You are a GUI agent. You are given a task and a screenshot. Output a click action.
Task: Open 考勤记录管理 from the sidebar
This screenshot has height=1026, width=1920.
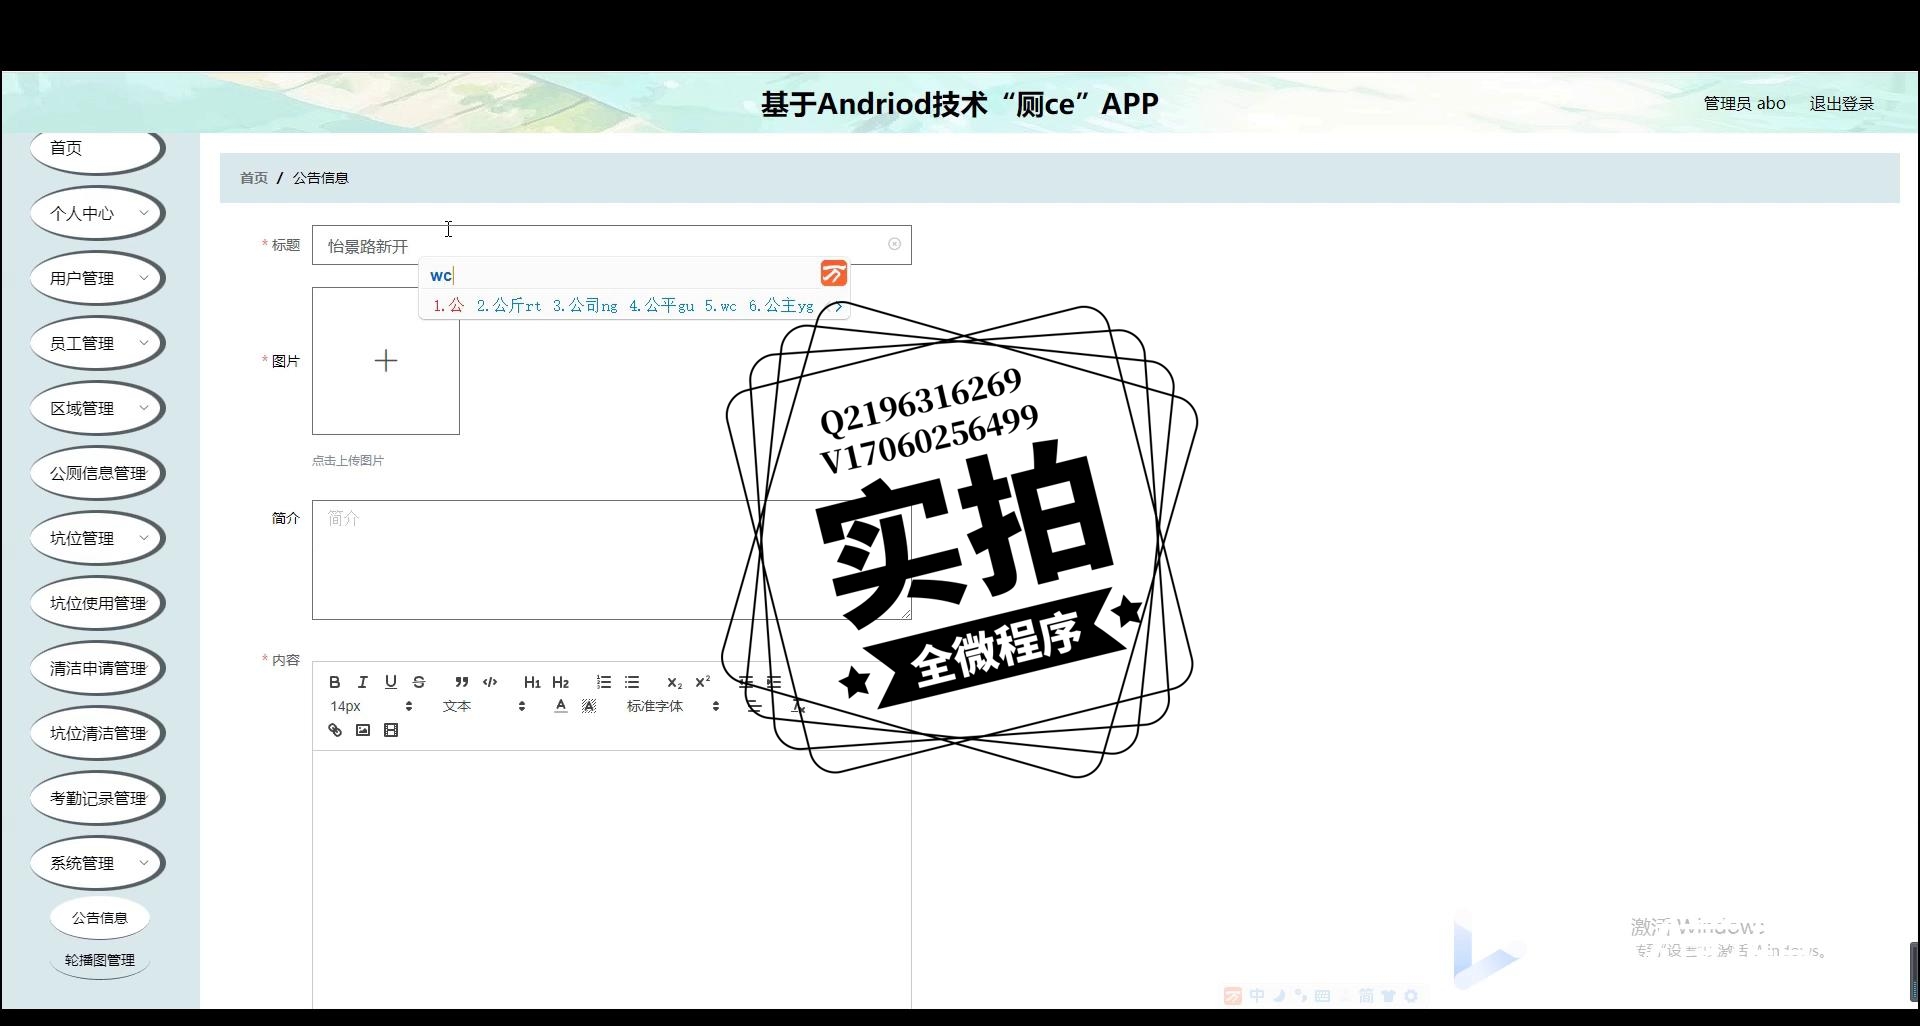[97, 798]
